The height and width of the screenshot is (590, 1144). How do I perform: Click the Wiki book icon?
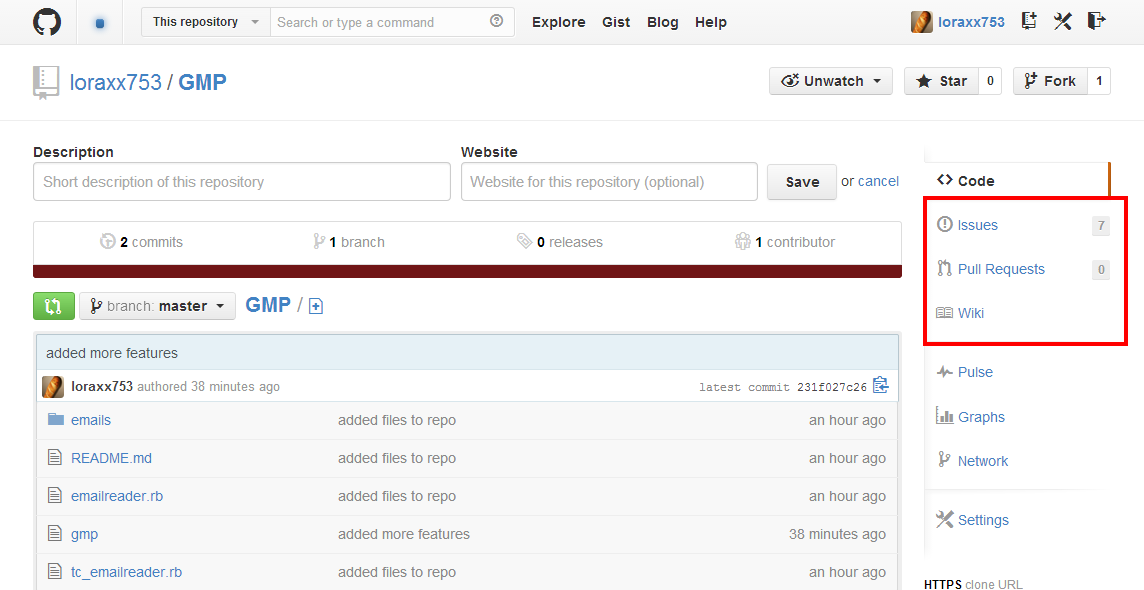pos(945,313)
